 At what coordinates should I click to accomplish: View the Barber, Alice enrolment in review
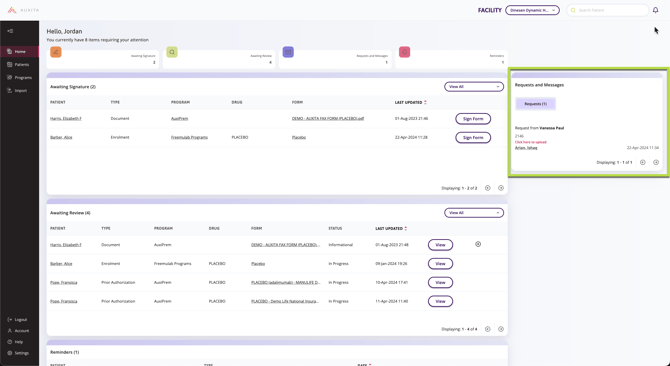pos(440,264)
